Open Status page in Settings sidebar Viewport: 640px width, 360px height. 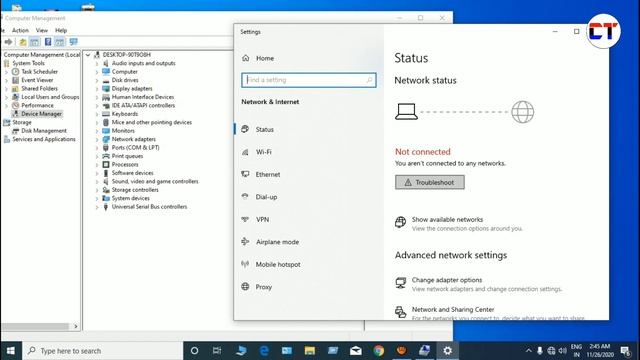click(x=264, y=129)
